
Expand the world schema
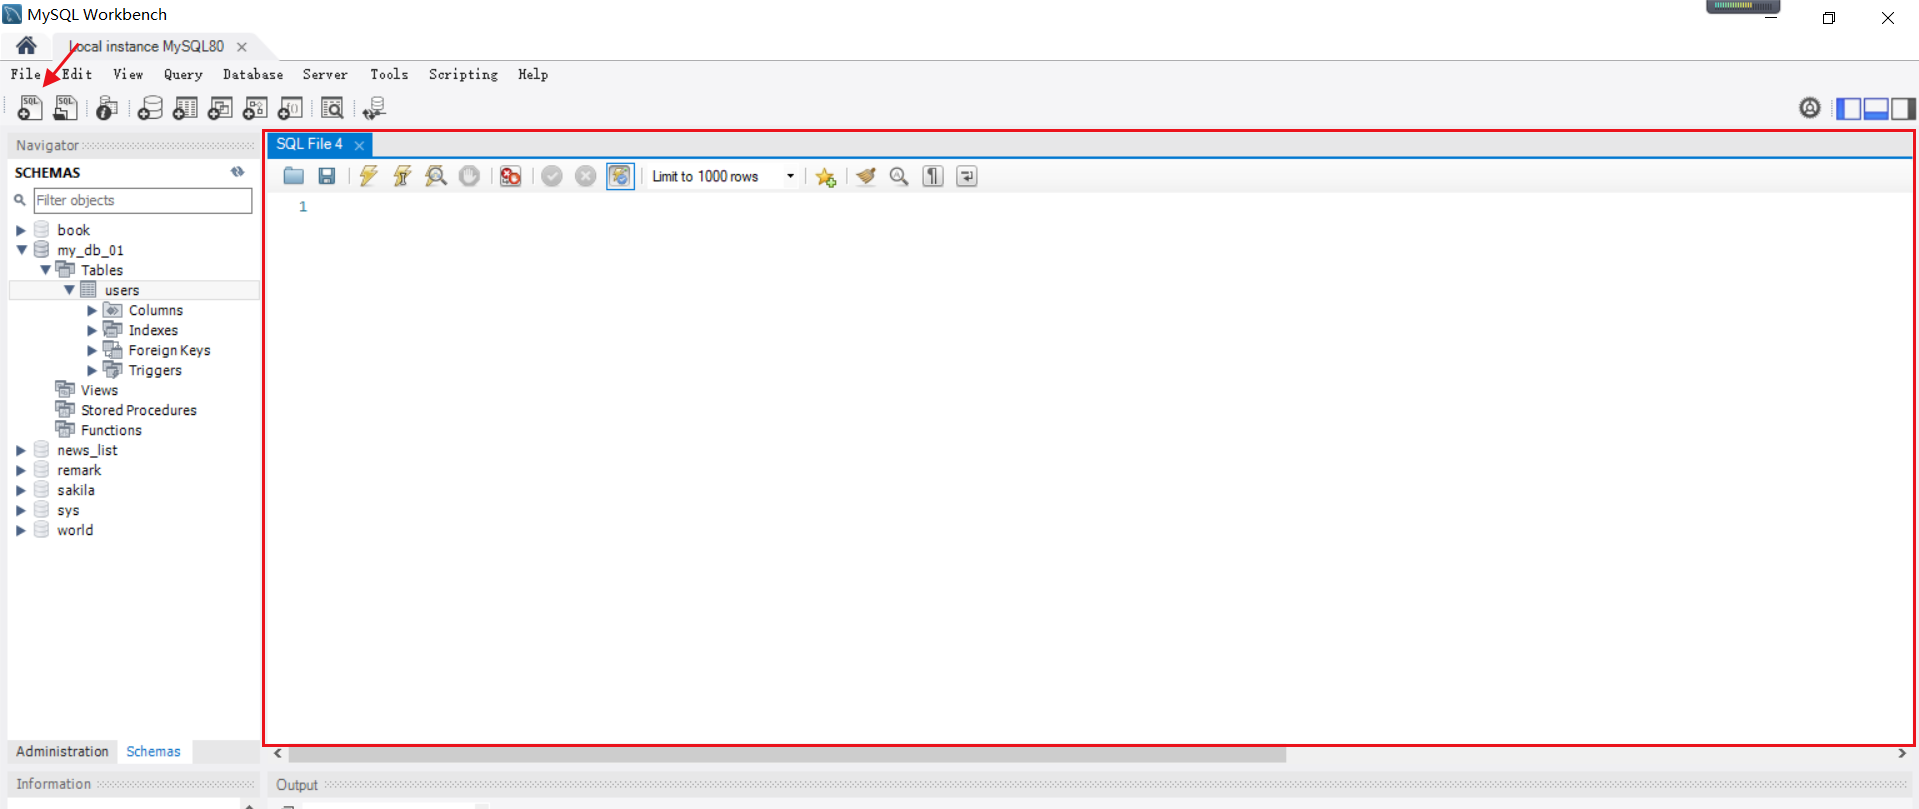(x=21, y=530)
